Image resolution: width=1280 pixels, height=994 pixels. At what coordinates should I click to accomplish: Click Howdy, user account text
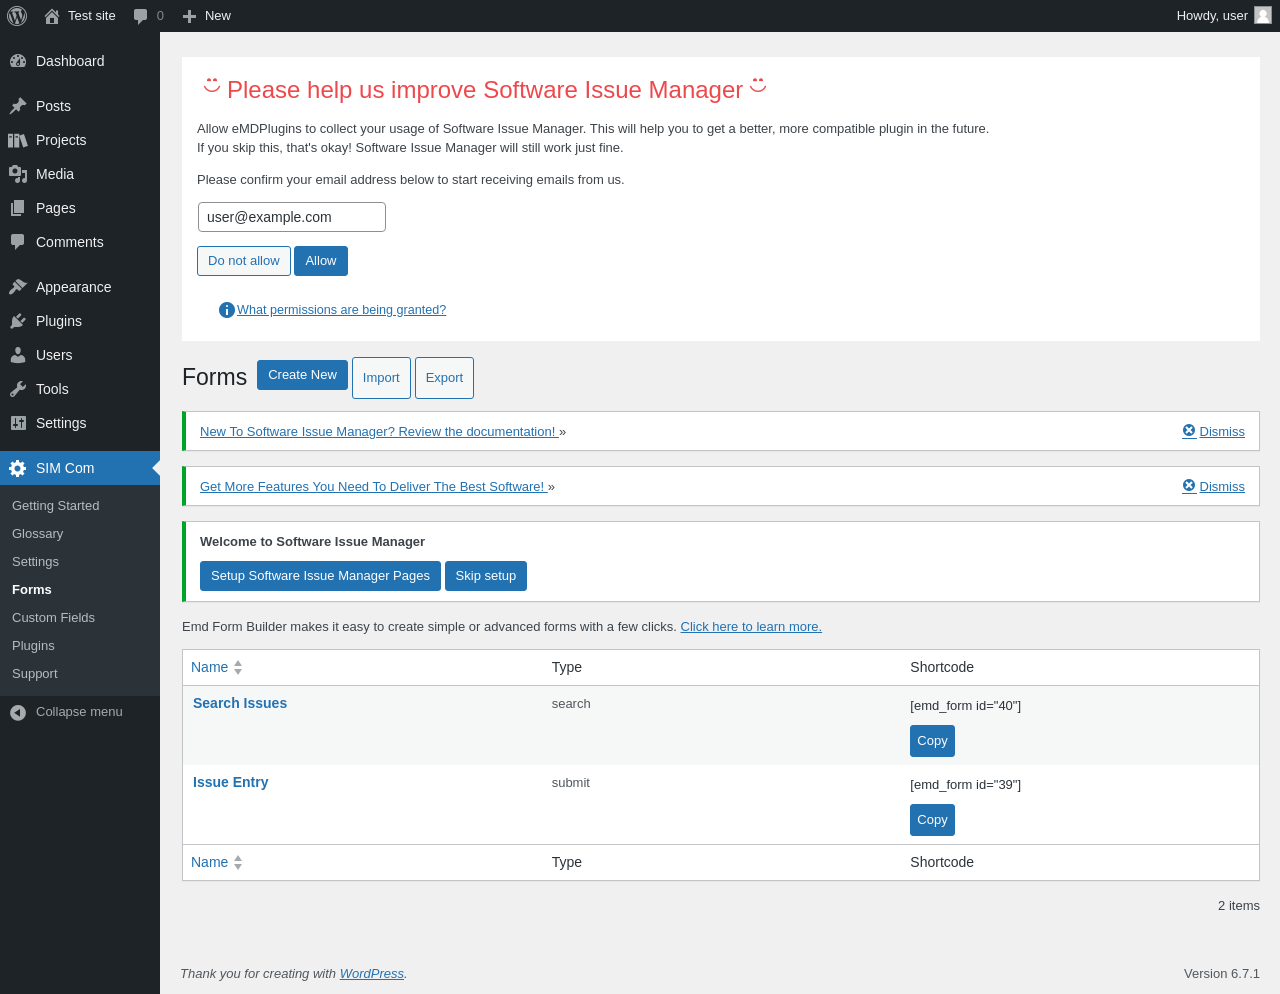pyautogui.click(x=1212, y=15)
